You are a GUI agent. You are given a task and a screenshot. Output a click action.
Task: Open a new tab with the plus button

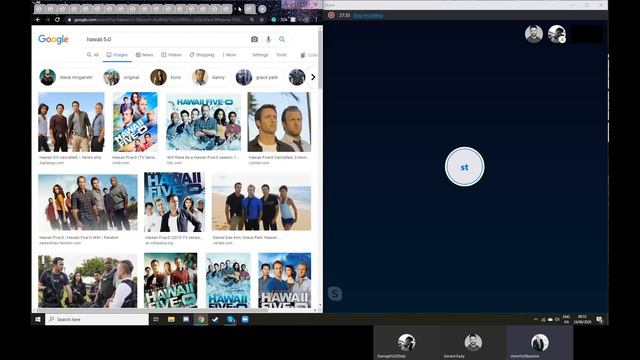click(262, 9)
